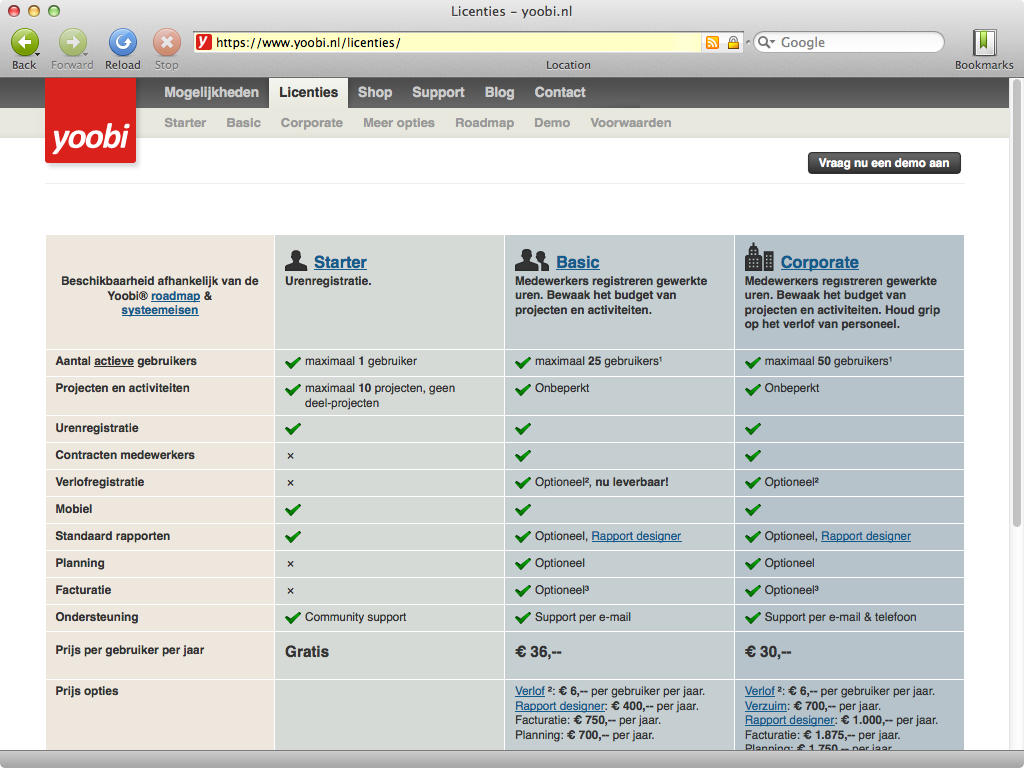Click the green checkmark in Starter Mobiel row
Image resolution: width=1024 pixels, height=768 pixels.
point(293,509)
